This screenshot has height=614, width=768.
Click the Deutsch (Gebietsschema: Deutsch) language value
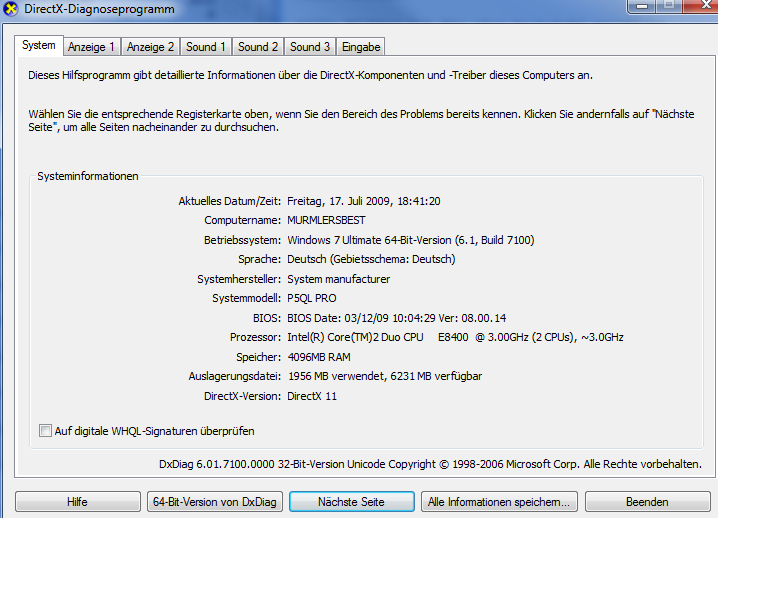[x=371, y=259]
